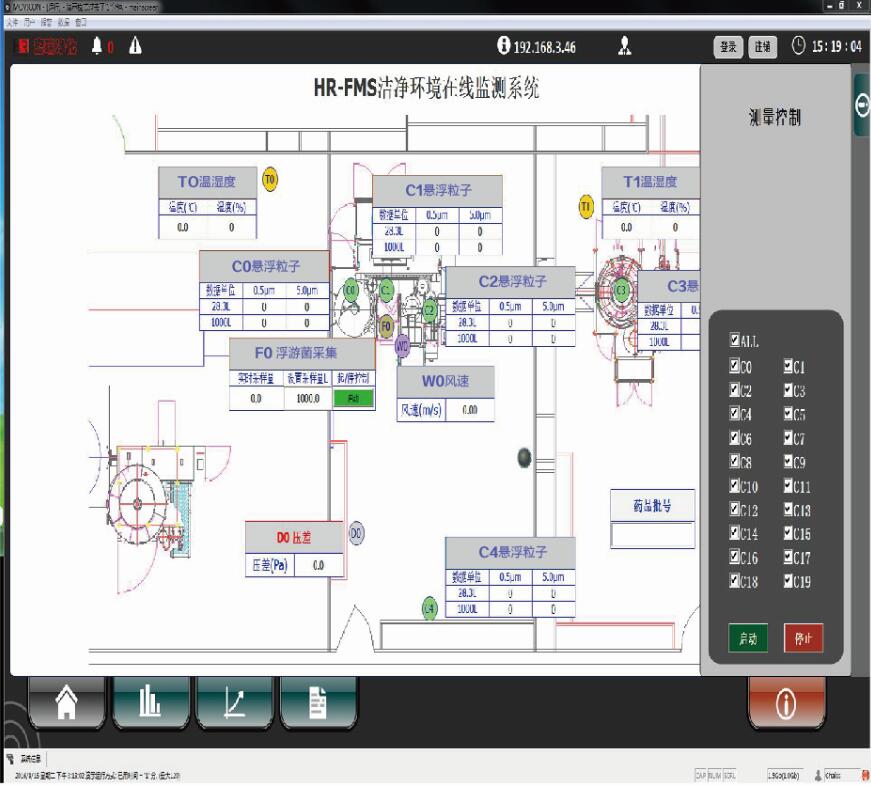Go to the home screen icon
The image size is (871, 785).
(x=67, y=703)
